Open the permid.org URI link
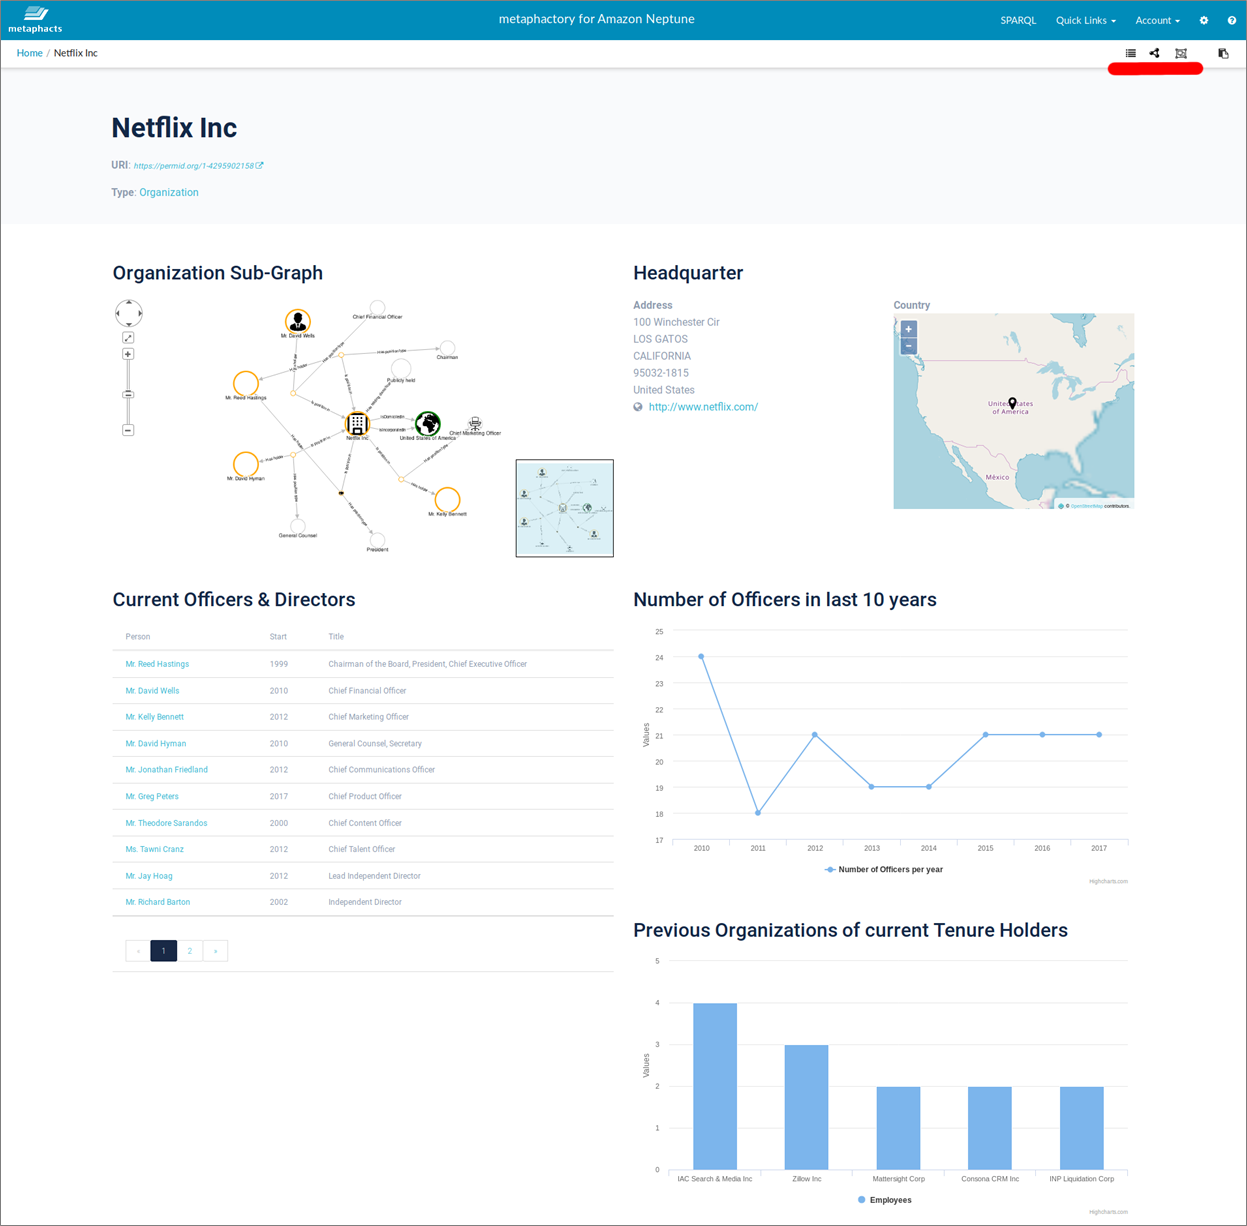This screenshot has height=1226, width=1247. point(194,166)
